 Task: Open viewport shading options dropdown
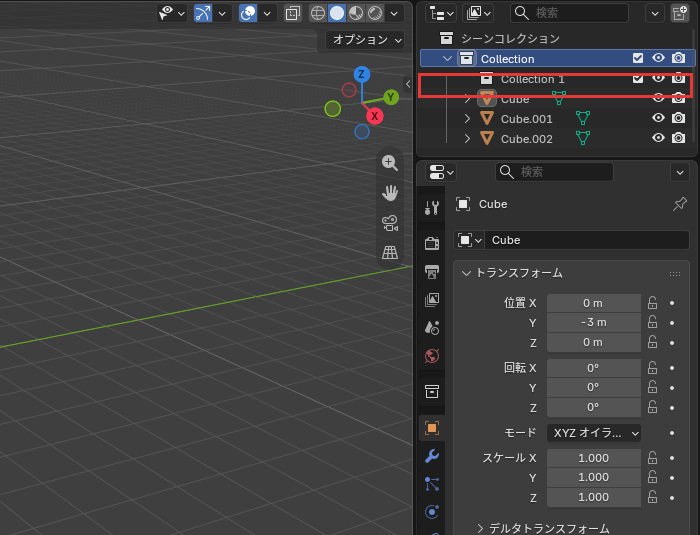pos(394,13)
